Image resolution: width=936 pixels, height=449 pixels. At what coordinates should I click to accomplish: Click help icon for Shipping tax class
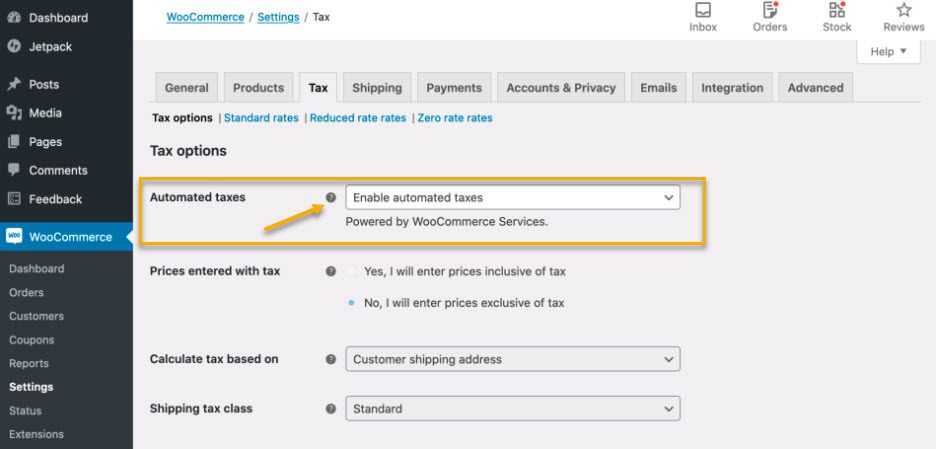331,409
